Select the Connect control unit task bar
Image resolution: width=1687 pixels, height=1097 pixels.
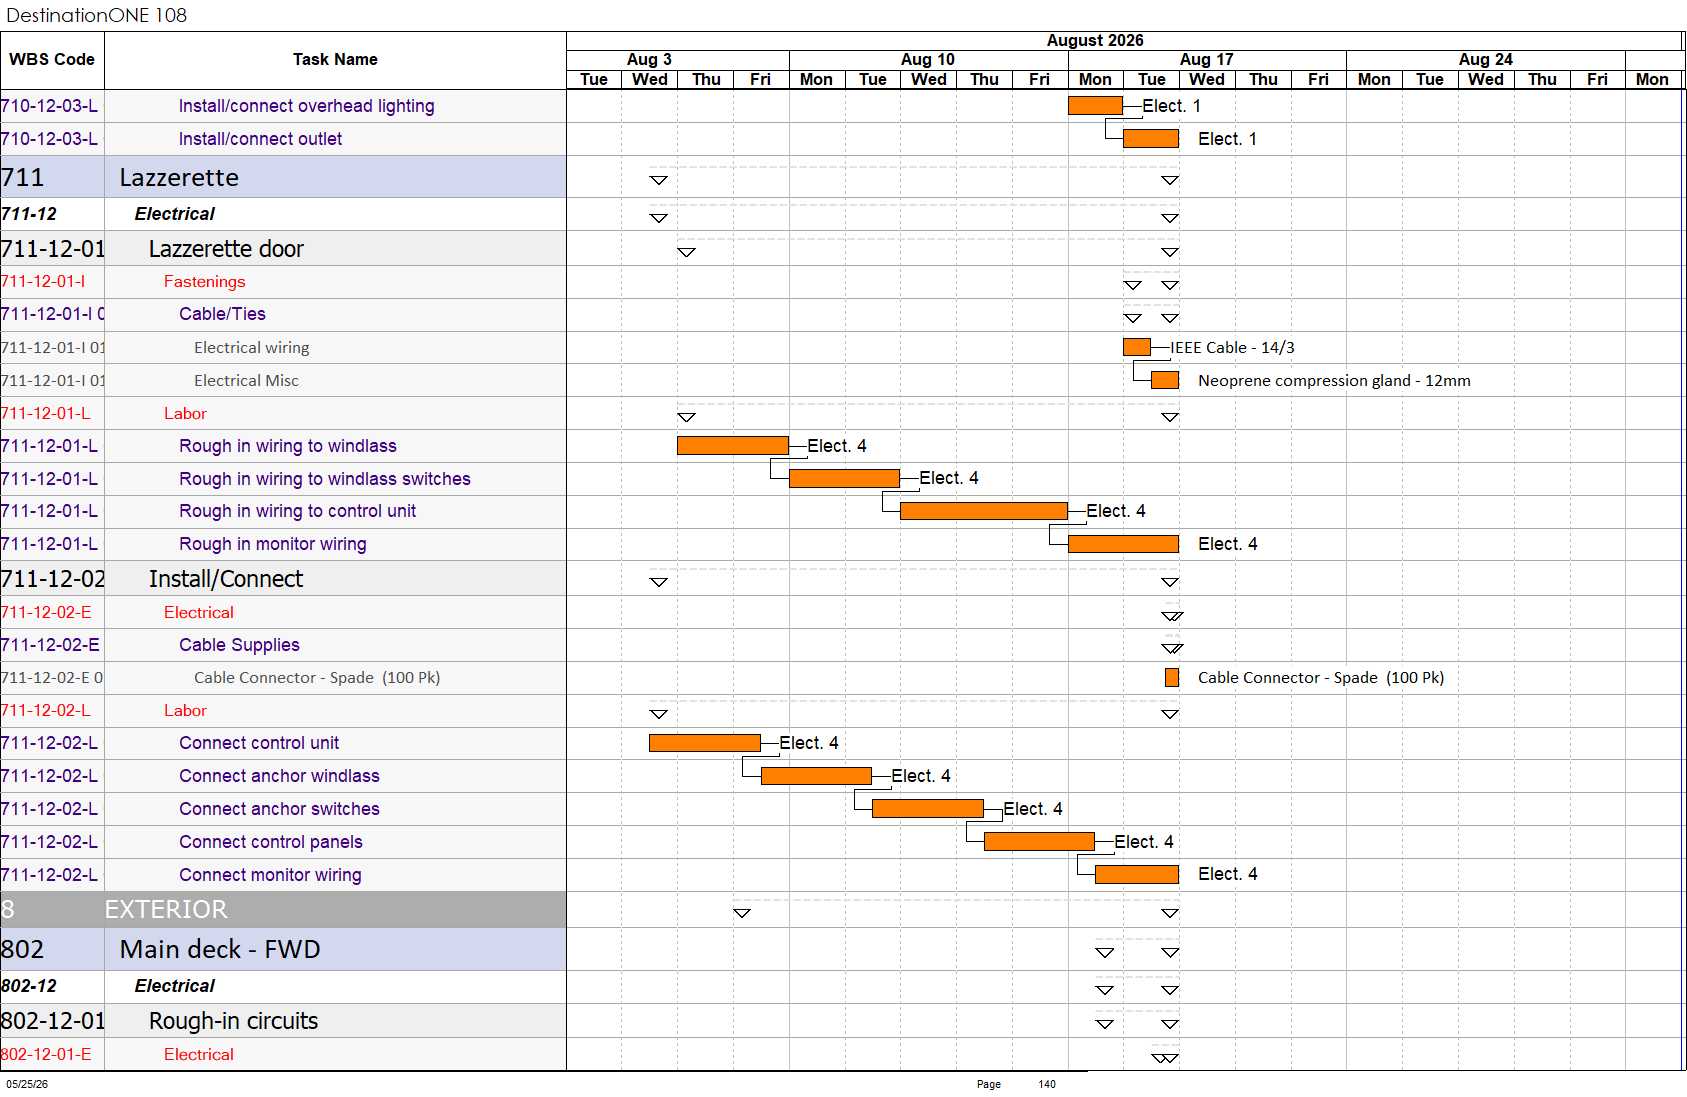point(704,743)
